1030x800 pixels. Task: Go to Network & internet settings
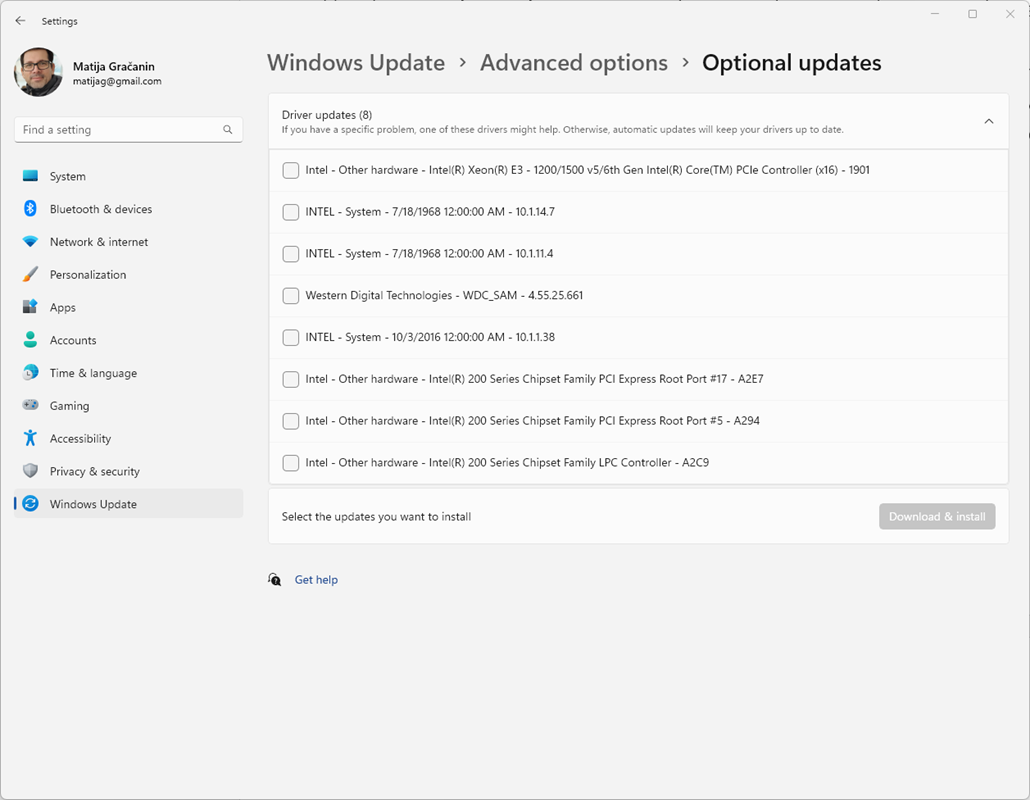coord(128,242)
